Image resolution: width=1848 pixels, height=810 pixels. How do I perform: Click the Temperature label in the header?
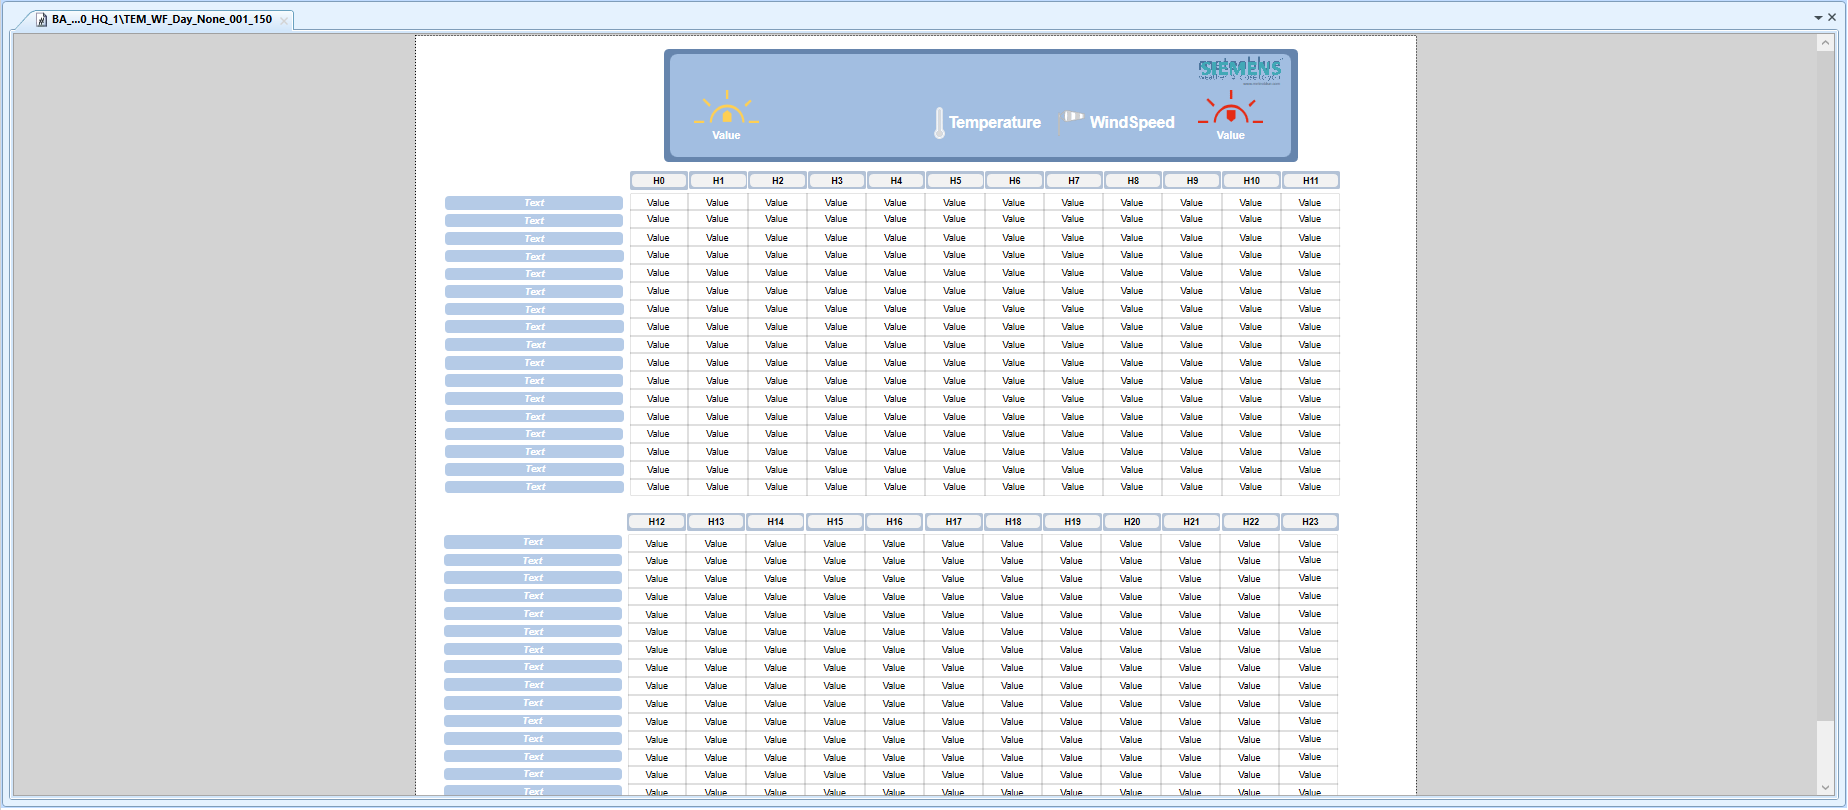pyautogui.click(x=994, y=122)
